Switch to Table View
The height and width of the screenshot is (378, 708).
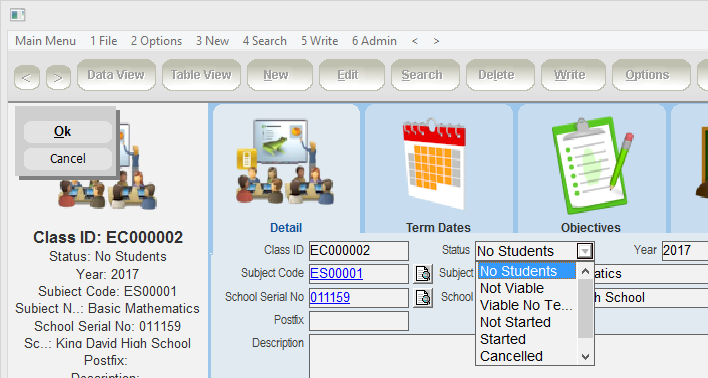click(201, 75)
